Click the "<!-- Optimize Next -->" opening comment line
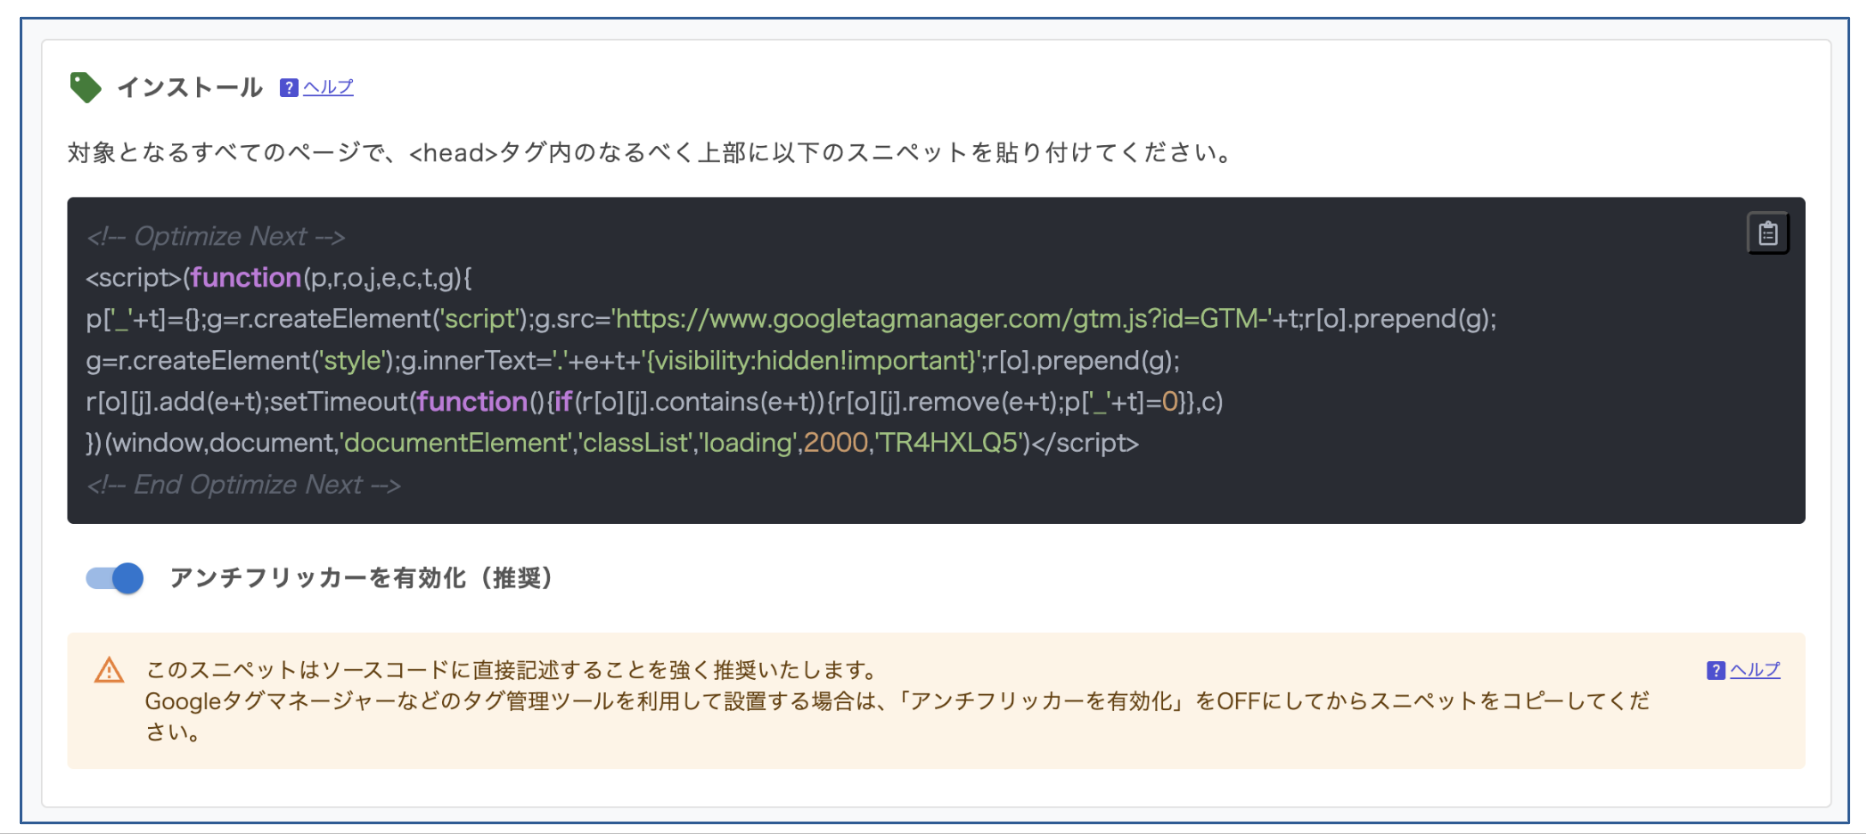The image size is (1866, 834). (x=216, y=237)
